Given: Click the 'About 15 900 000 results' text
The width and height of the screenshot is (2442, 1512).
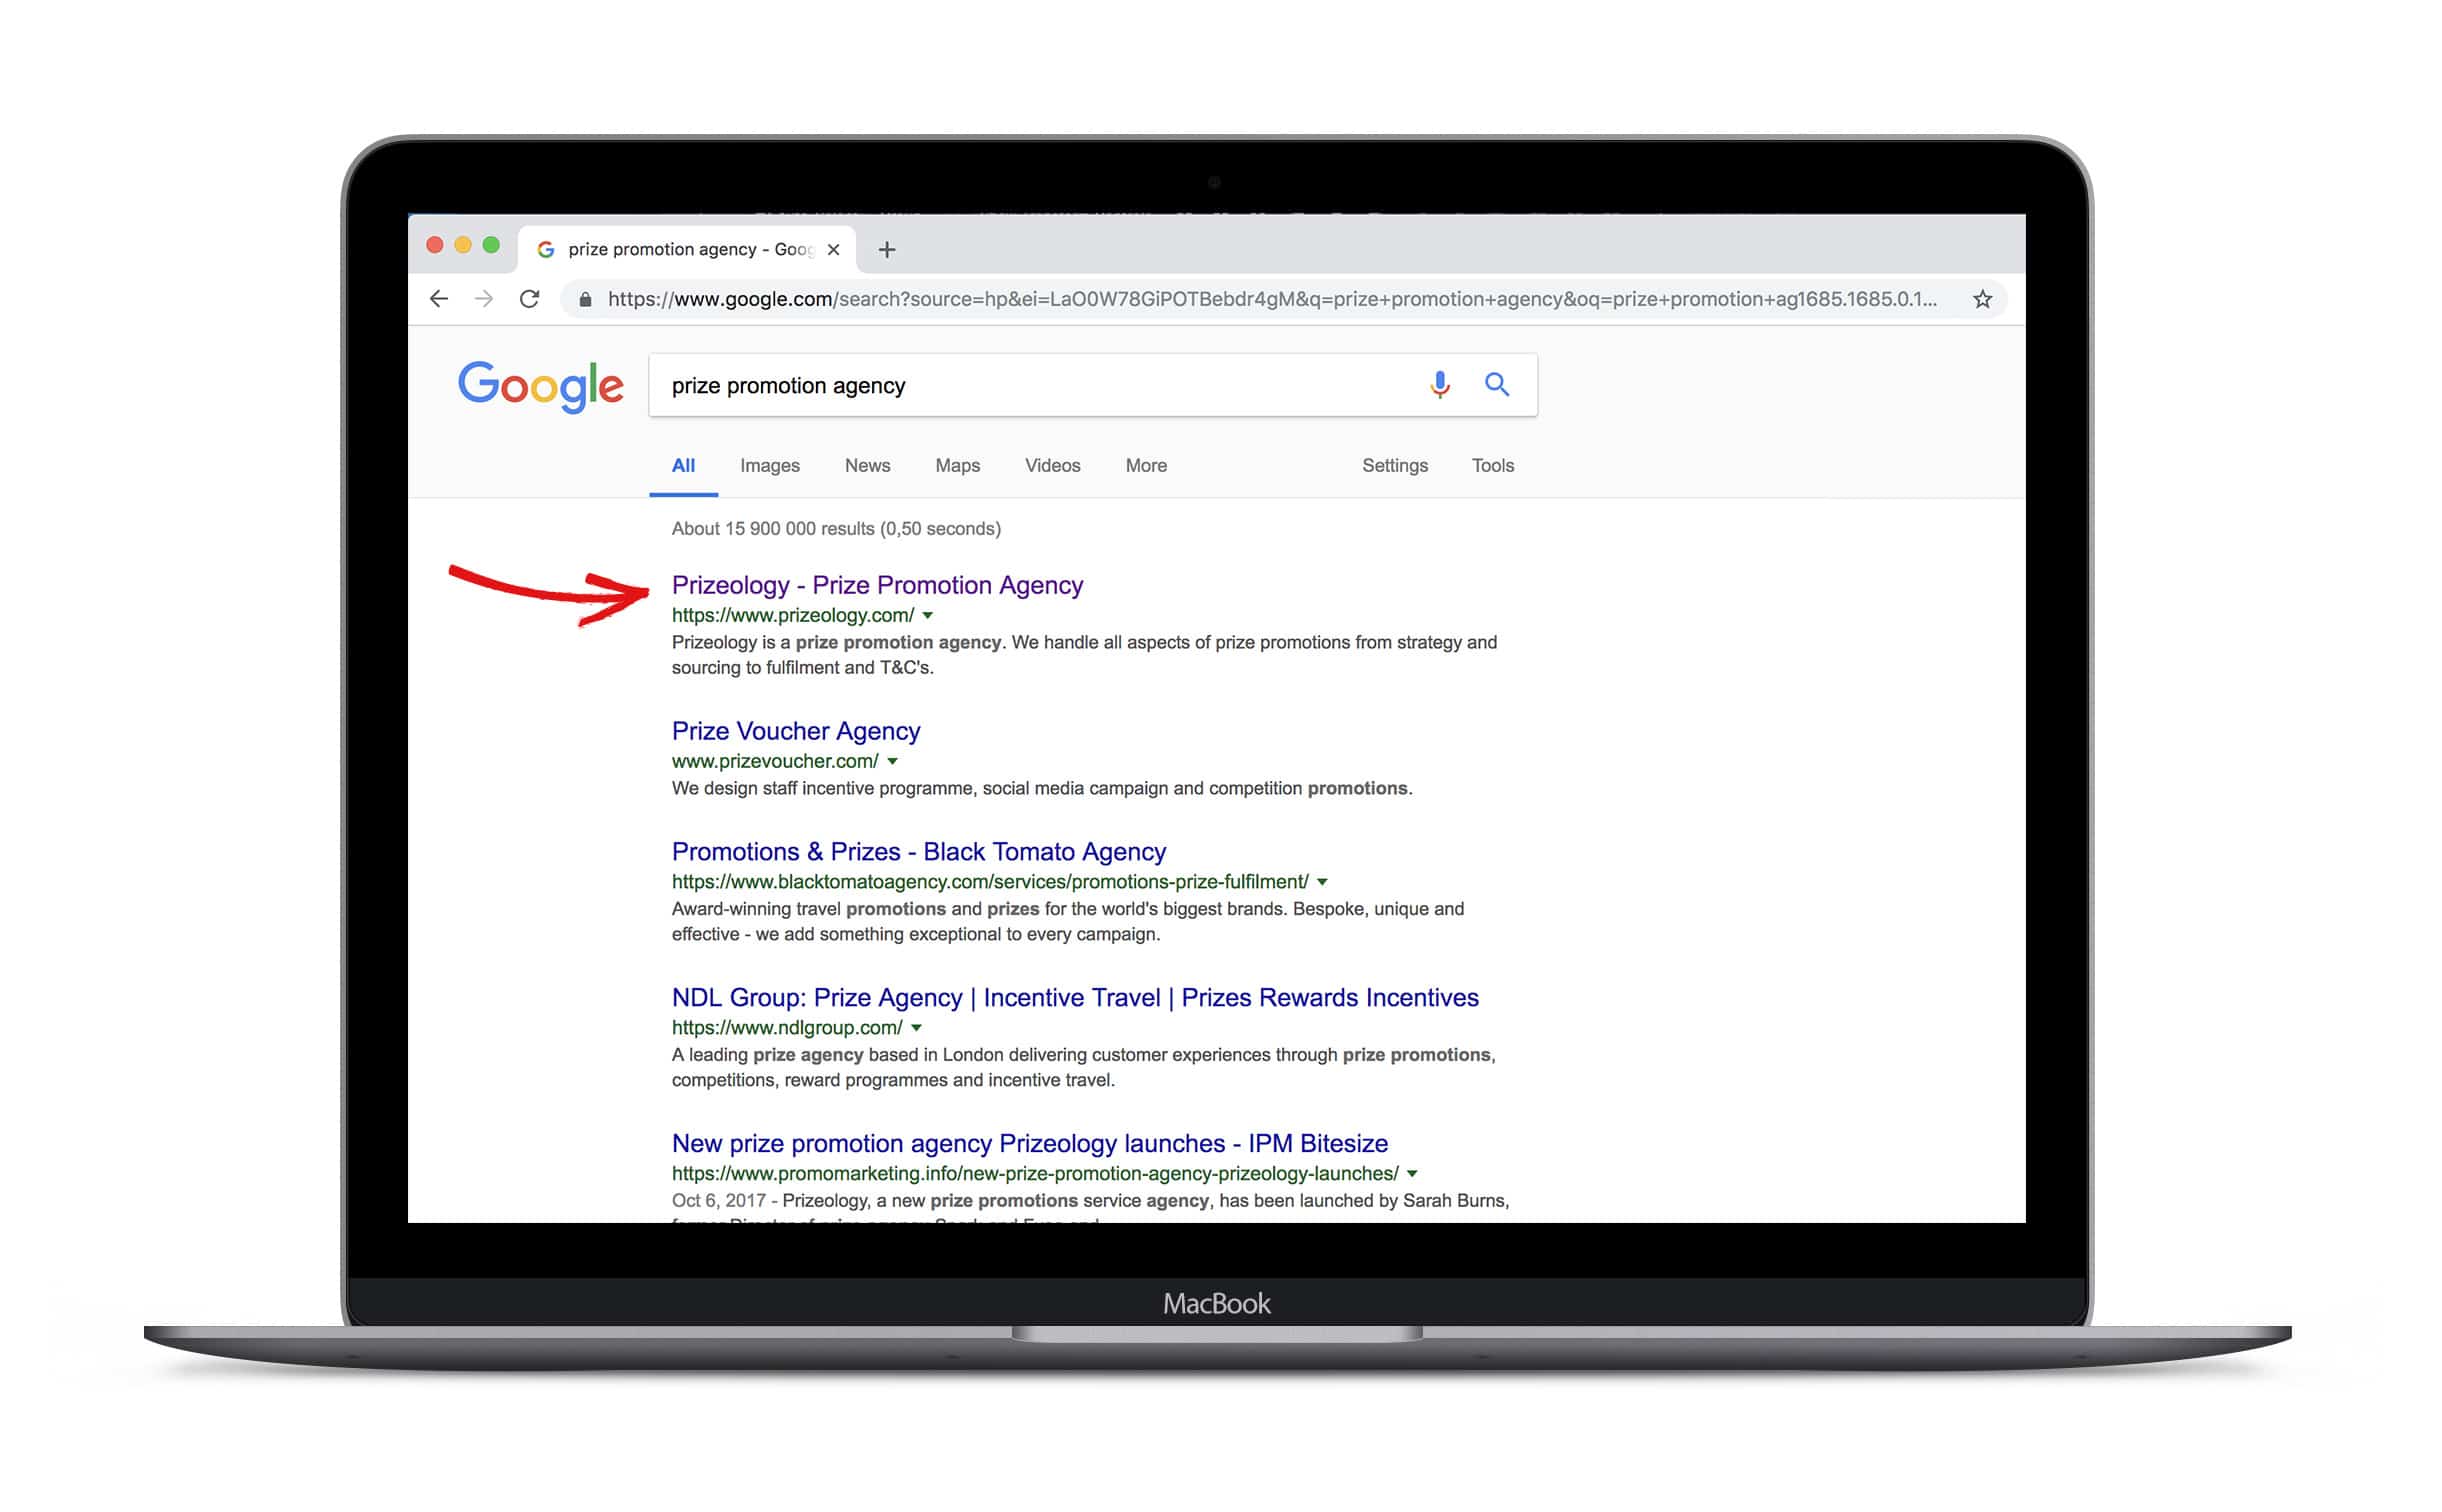Looking at the screenshot, I should pos(836,529).
